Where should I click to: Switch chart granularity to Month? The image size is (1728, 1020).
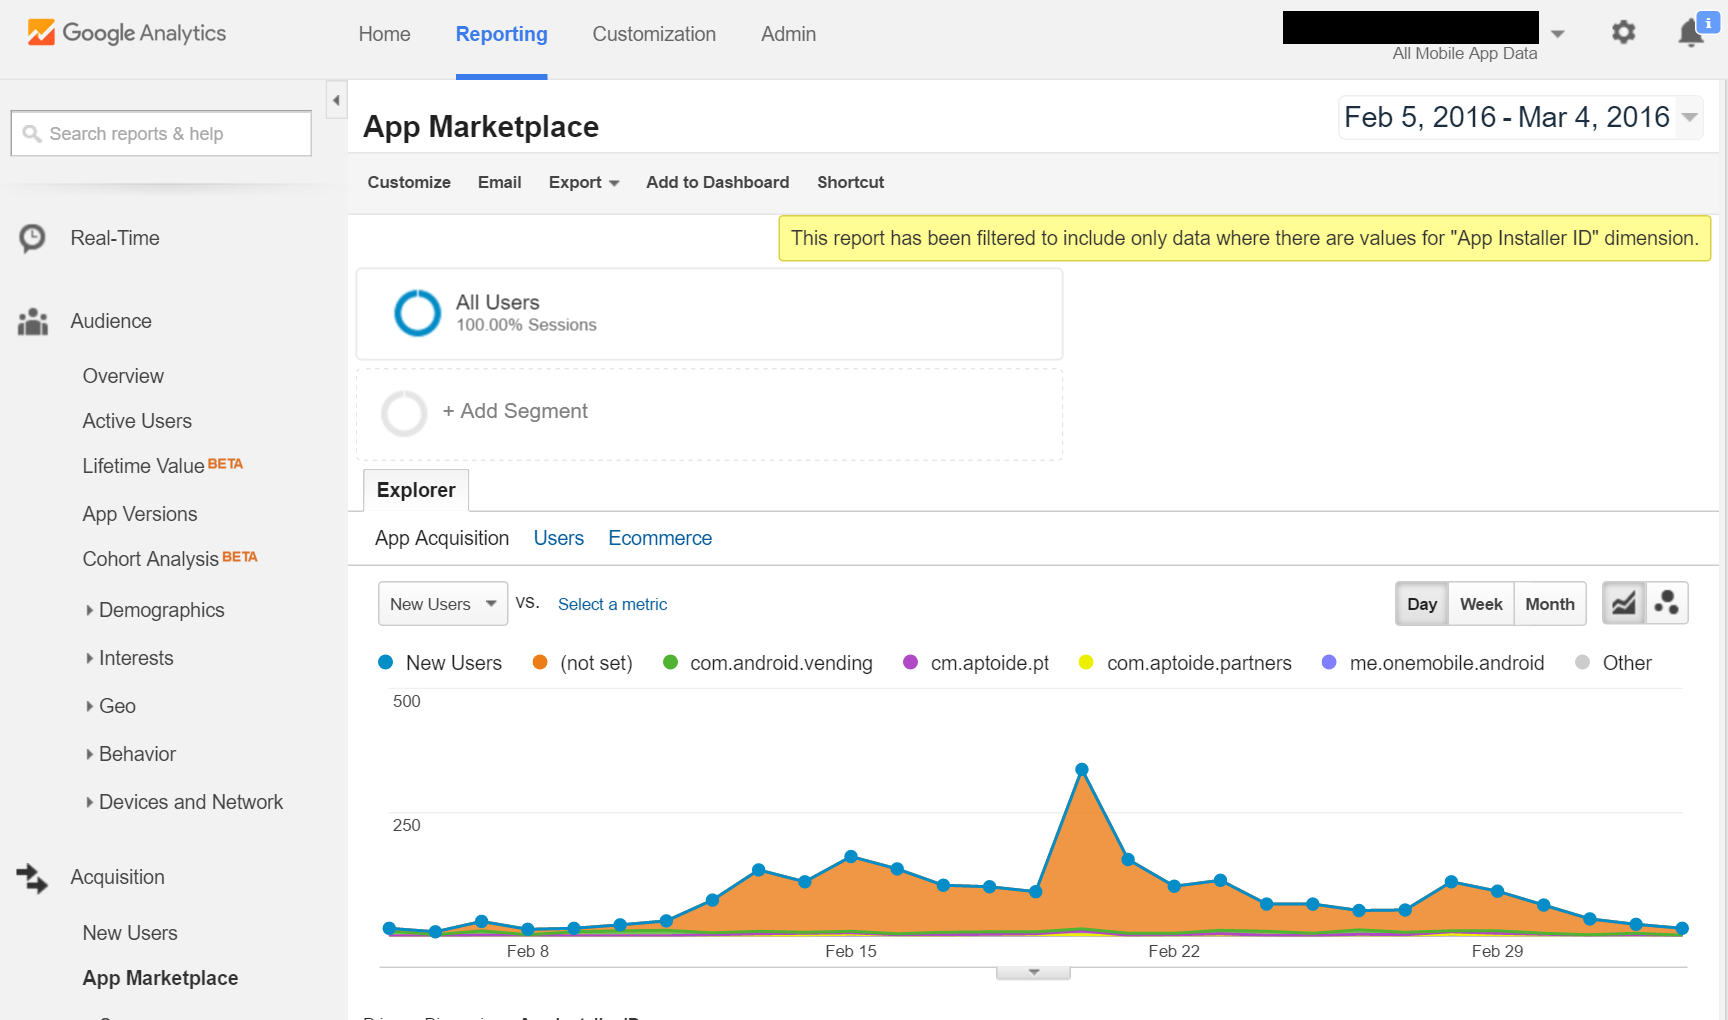1549,604
